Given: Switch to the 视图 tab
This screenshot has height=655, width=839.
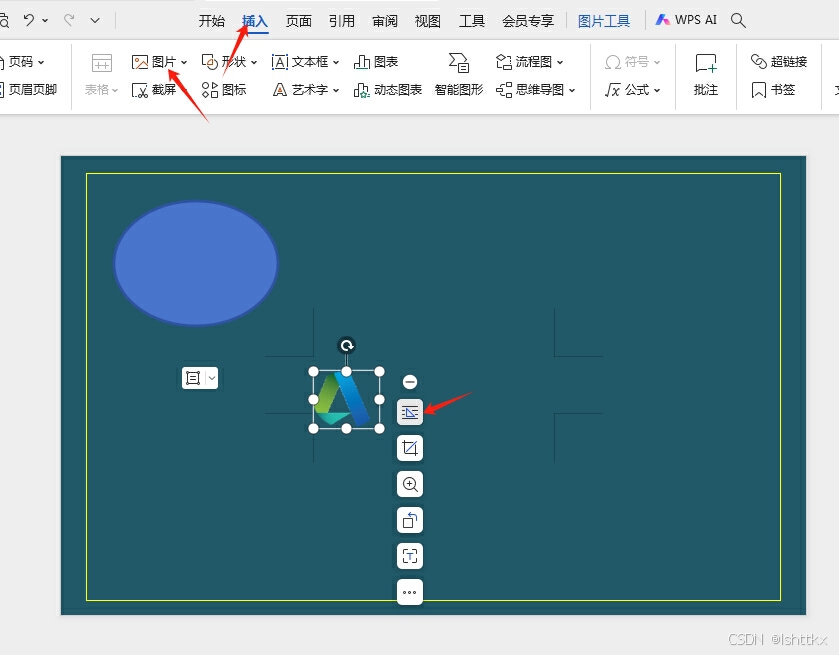Looking at the screenshot, I should [x=428, y=21].
